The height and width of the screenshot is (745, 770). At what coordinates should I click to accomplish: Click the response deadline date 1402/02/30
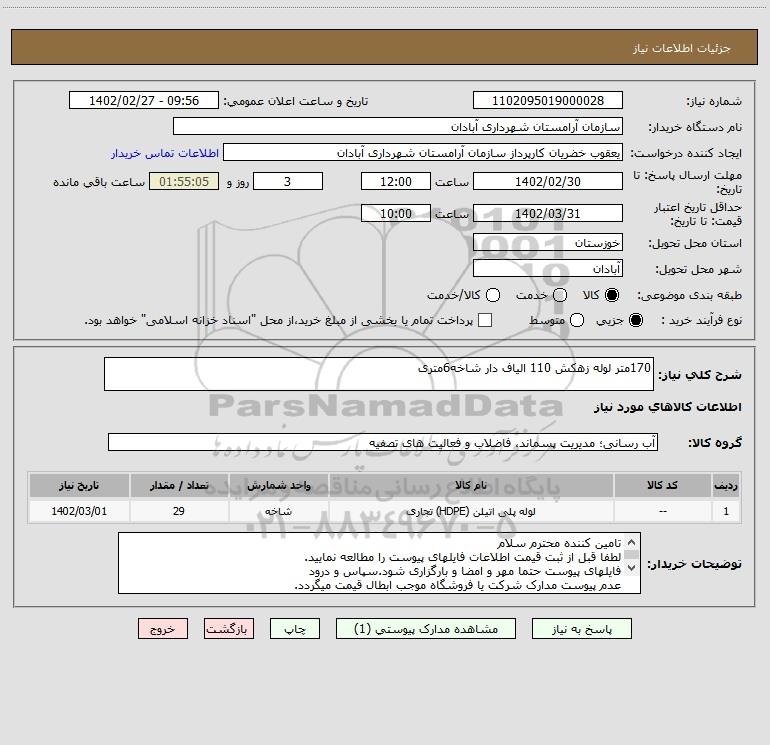point(548,181)
